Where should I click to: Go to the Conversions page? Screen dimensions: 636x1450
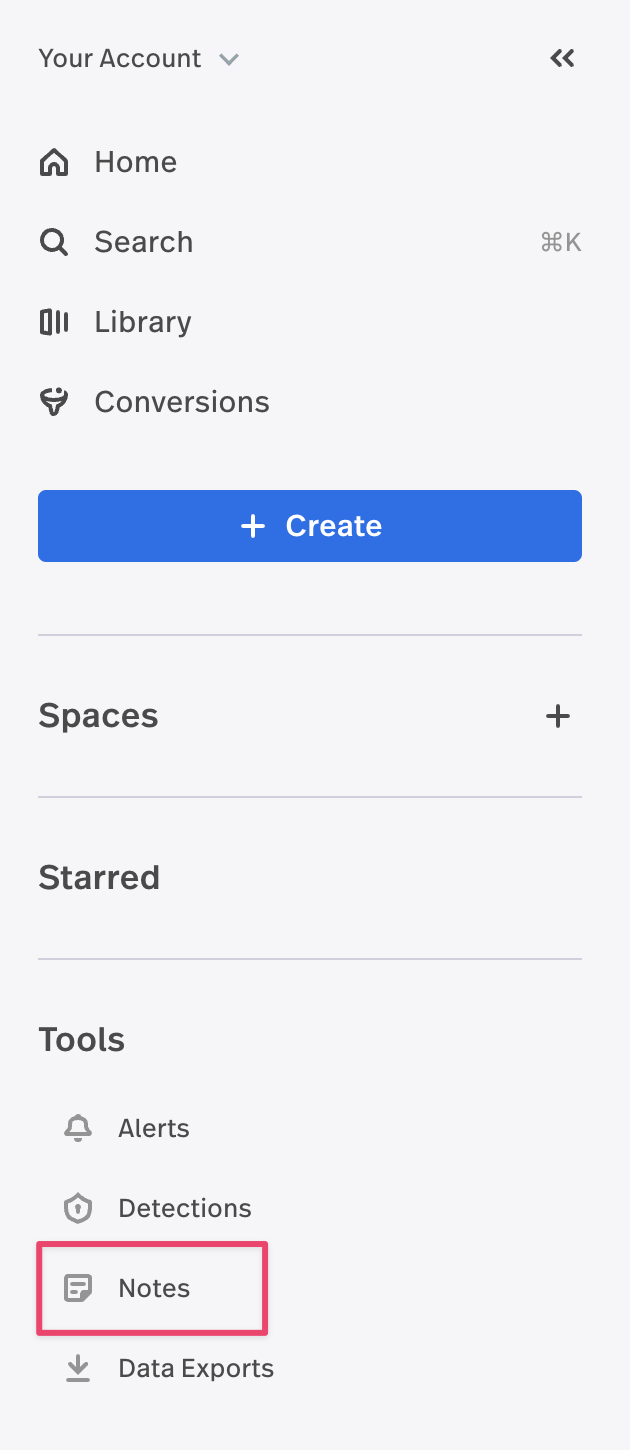[182, 402]
